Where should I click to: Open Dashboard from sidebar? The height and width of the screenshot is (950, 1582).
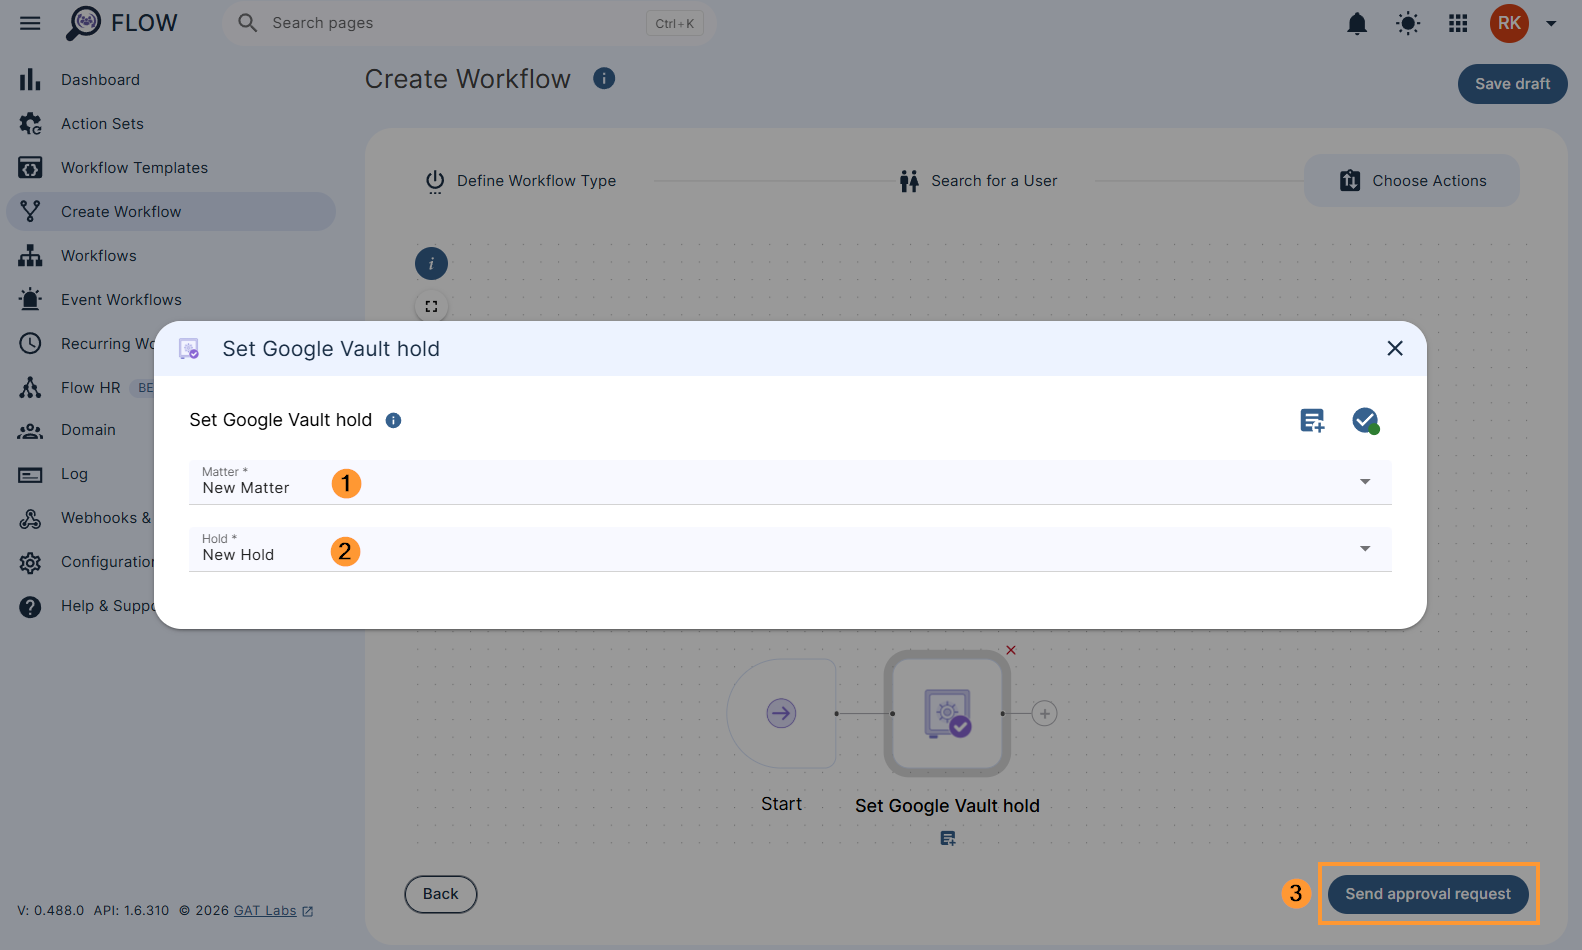(171, 80)
